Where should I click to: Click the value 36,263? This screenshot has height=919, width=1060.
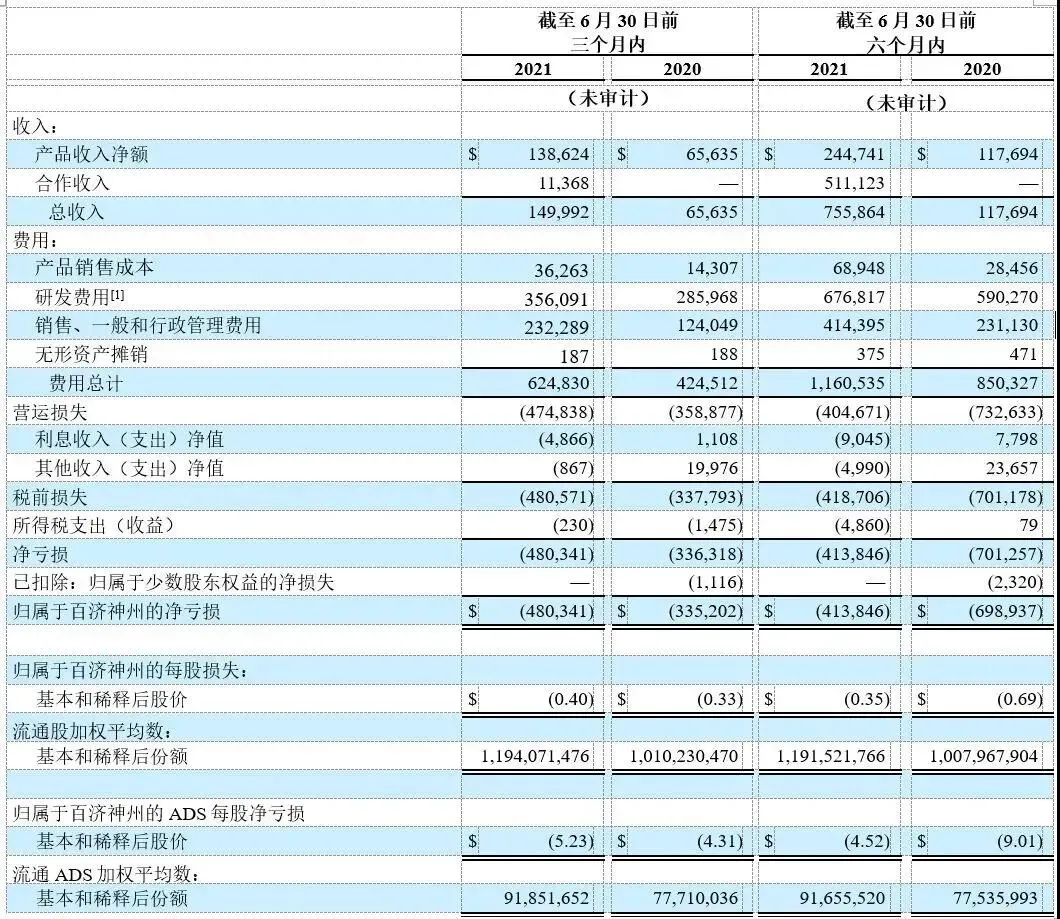(x=561, y=270)
